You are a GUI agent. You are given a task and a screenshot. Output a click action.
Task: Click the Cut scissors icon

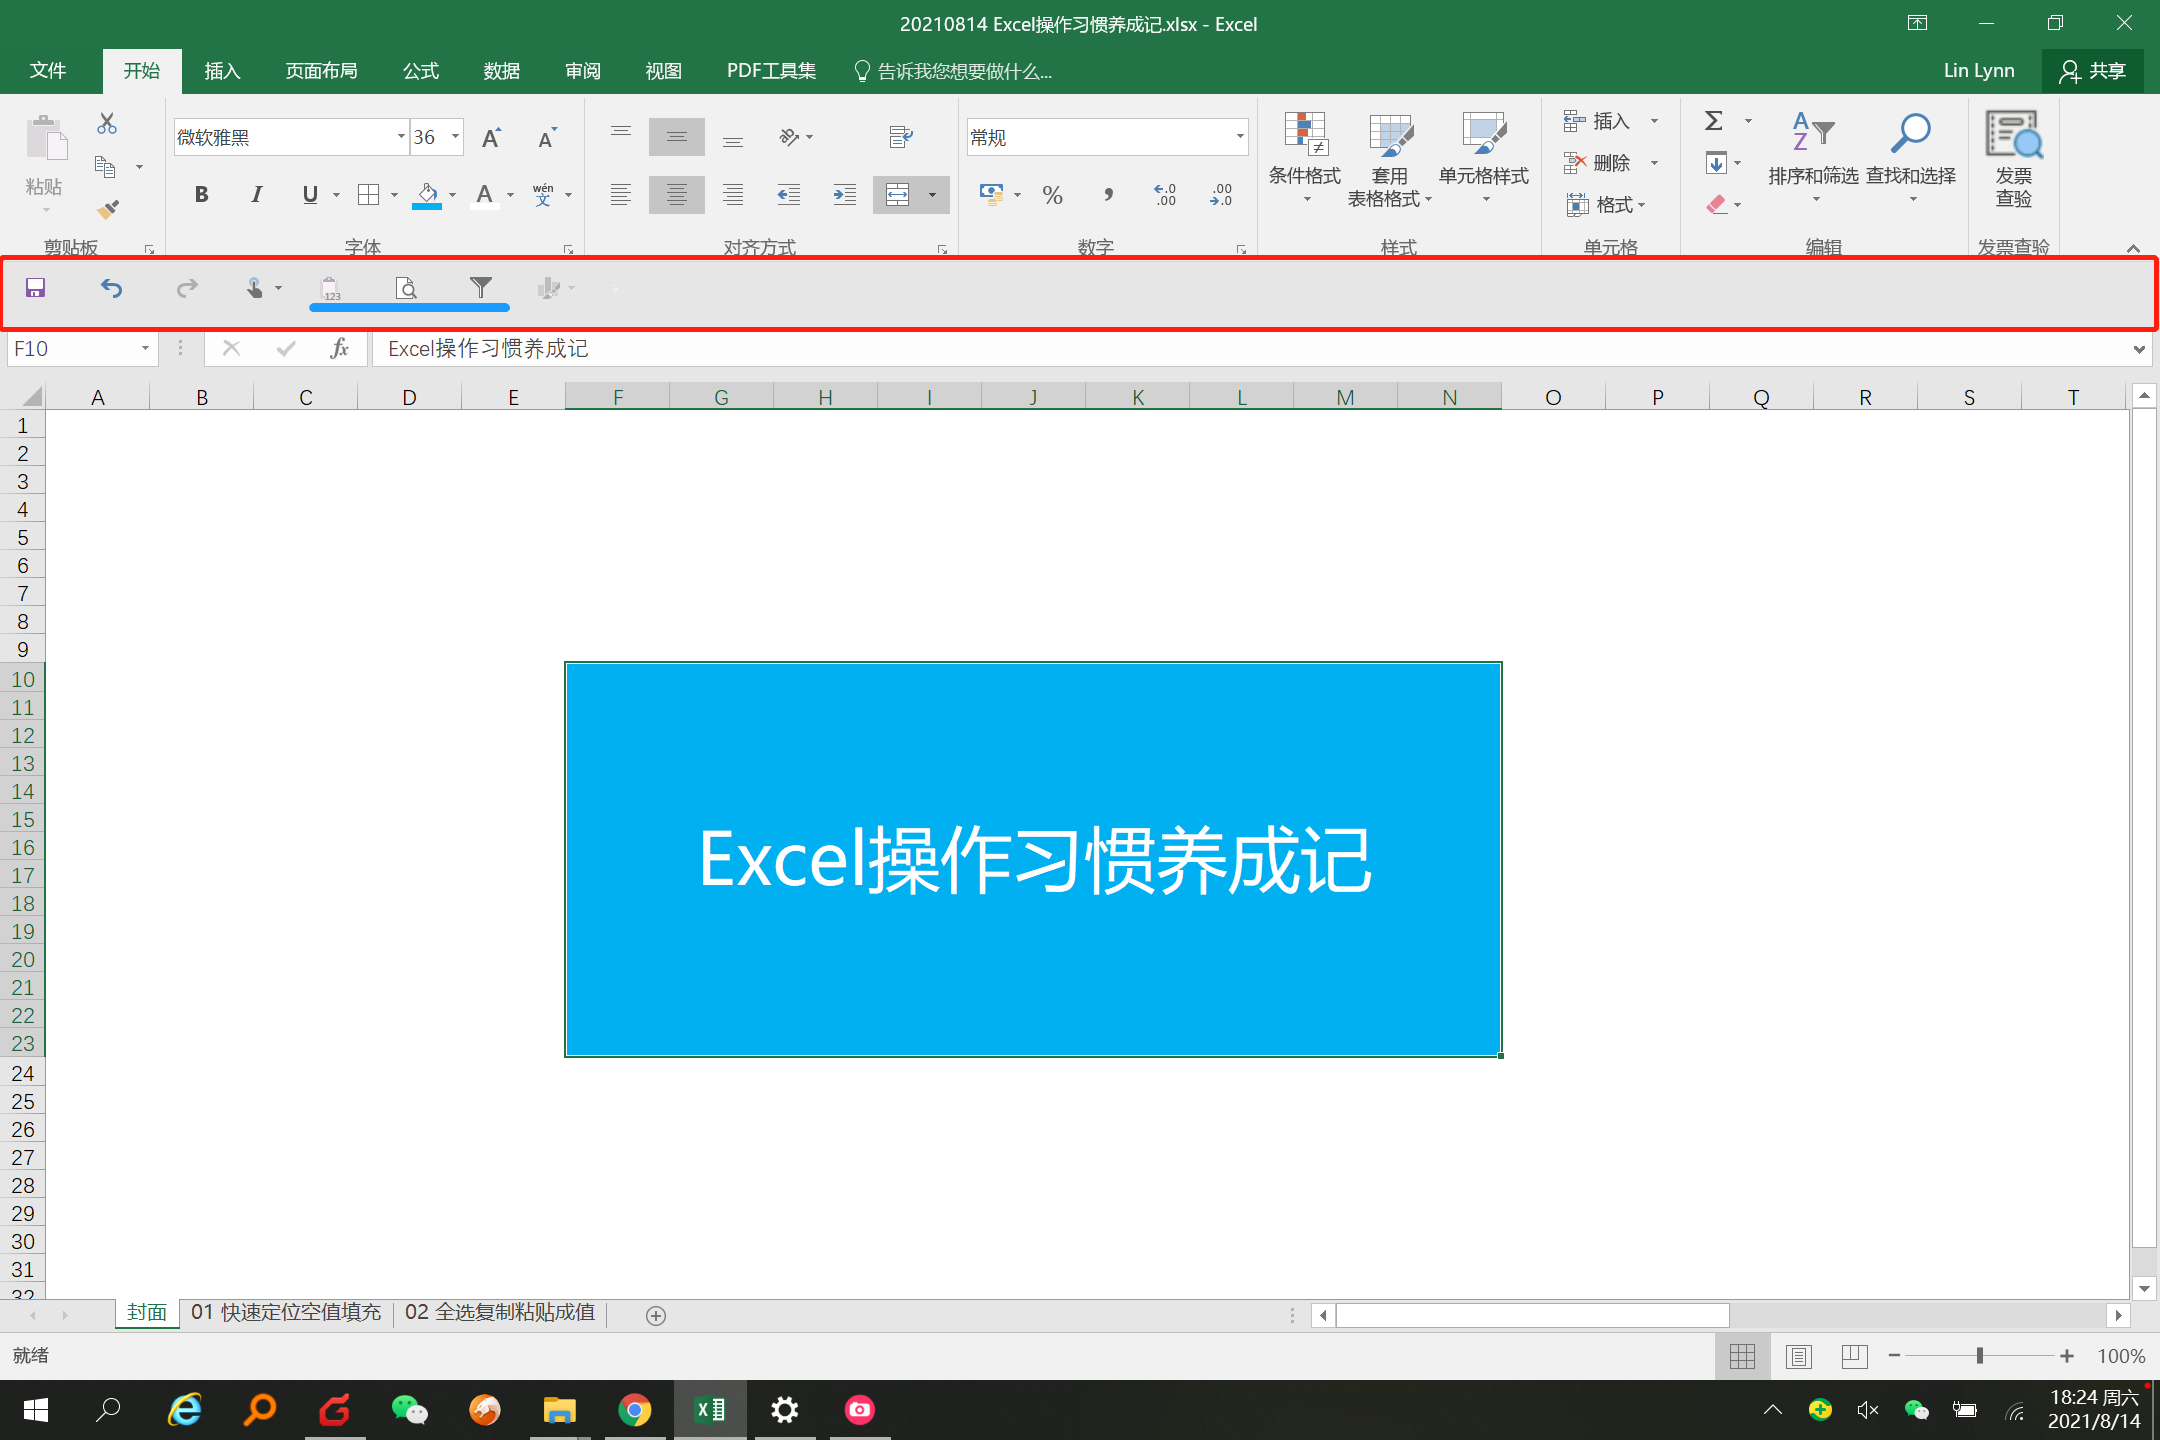tap(107, 124)
